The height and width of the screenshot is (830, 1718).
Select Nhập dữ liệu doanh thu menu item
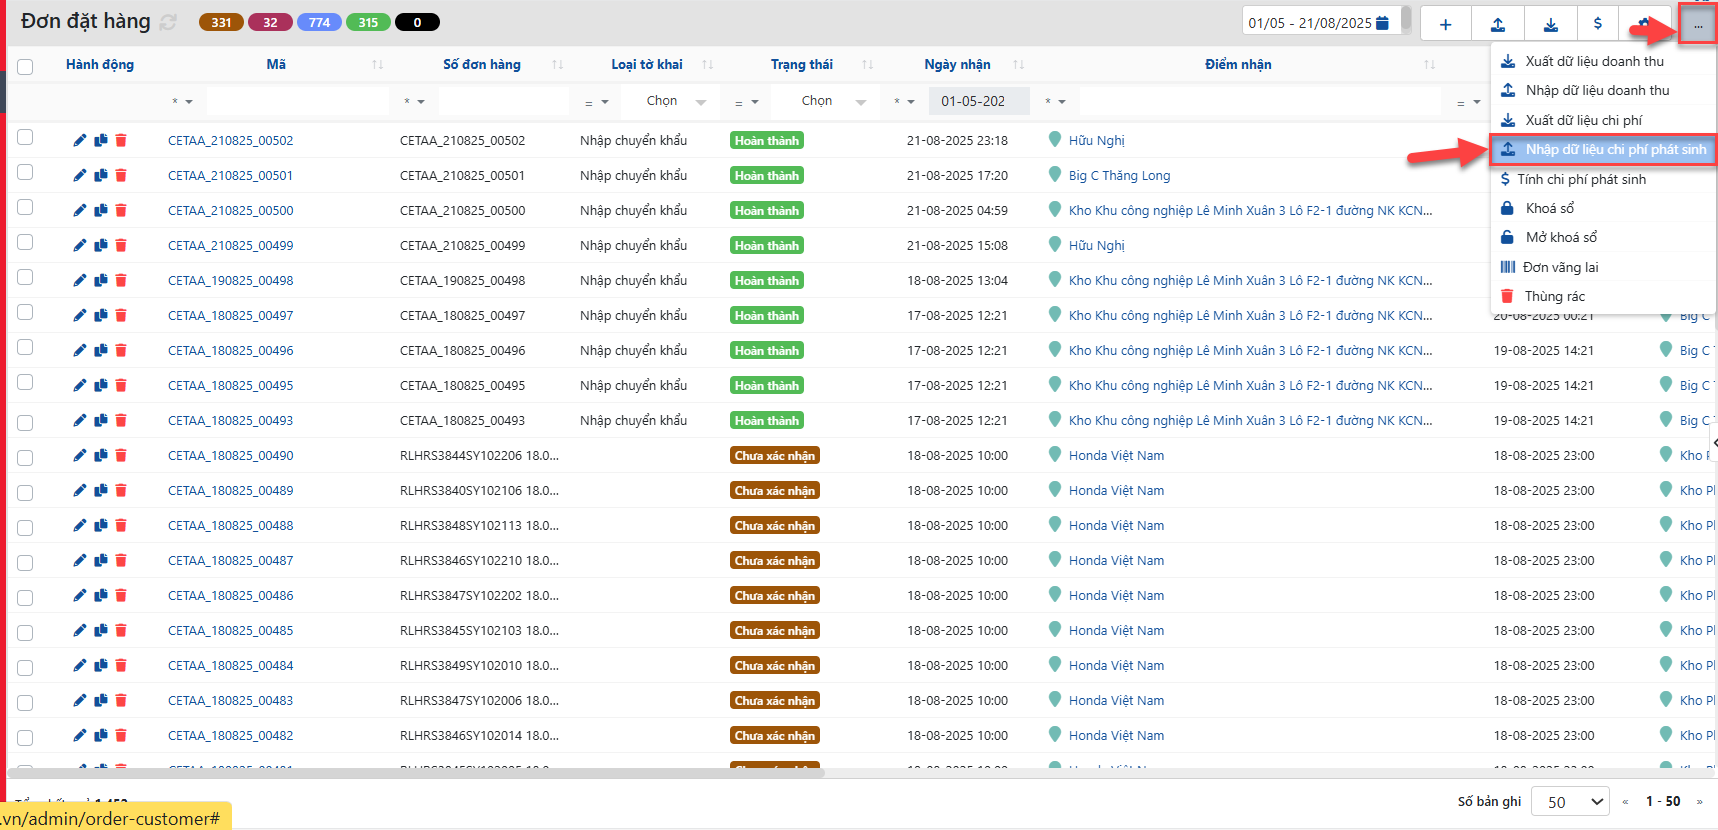tap(1603, 90)
